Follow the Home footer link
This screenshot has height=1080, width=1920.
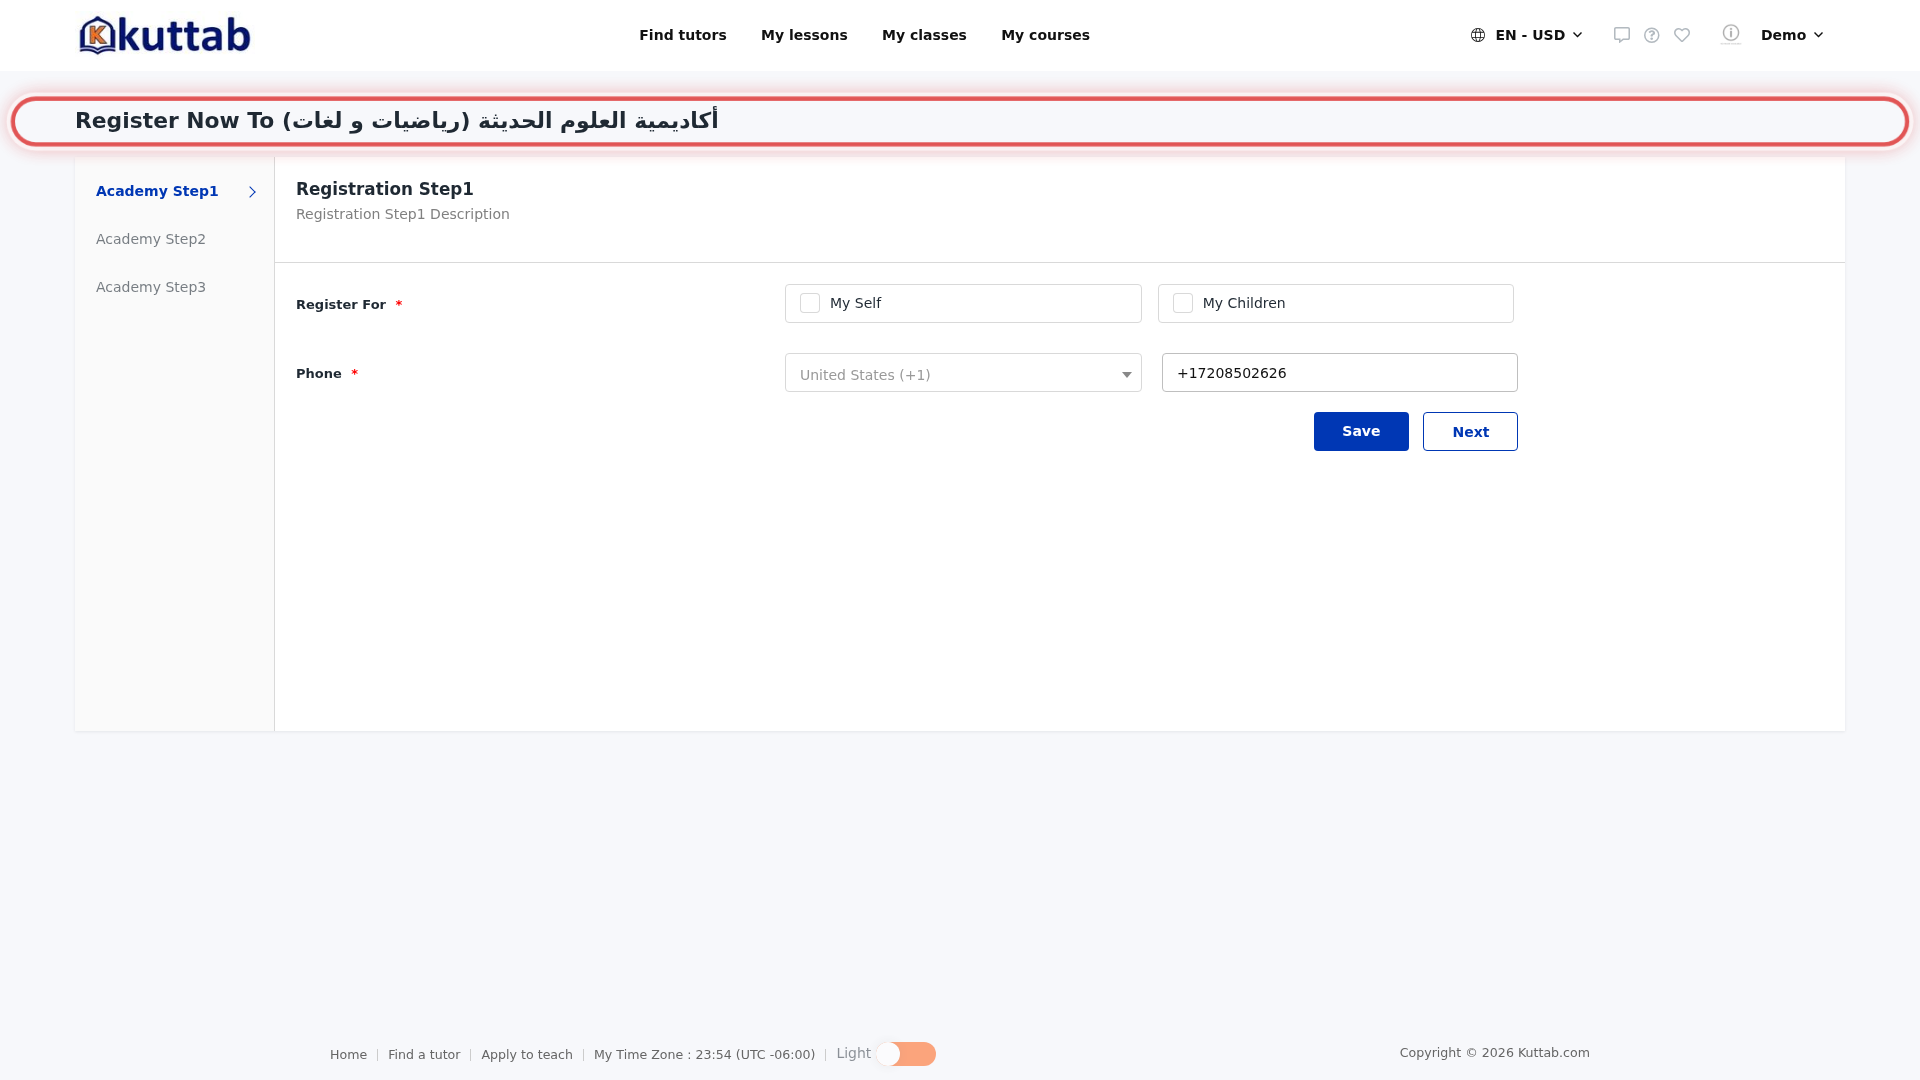[348, 1055]
